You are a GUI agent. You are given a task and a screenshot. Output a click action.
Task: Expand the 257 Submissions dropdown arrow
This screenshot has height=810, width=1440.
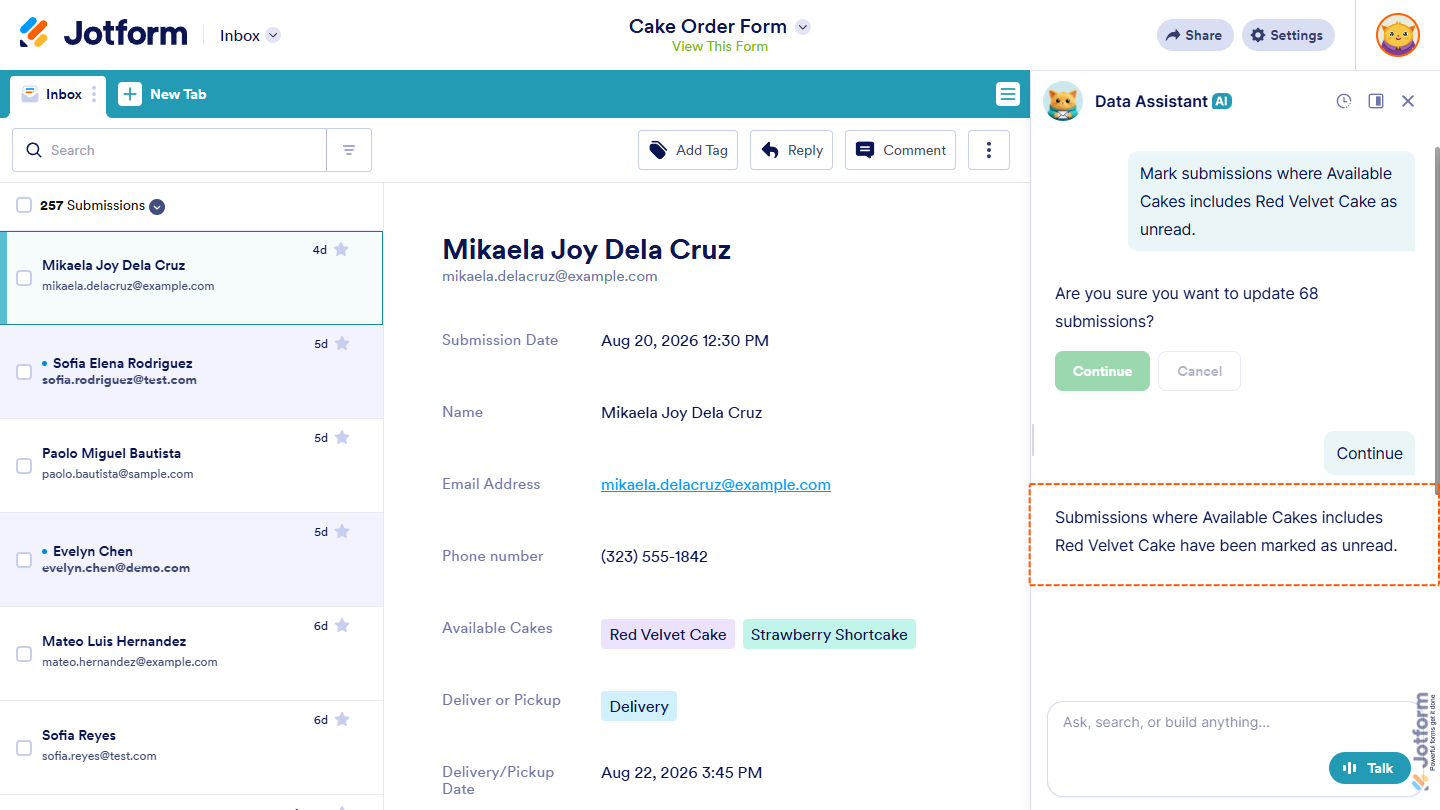click(x=157, y=206)
